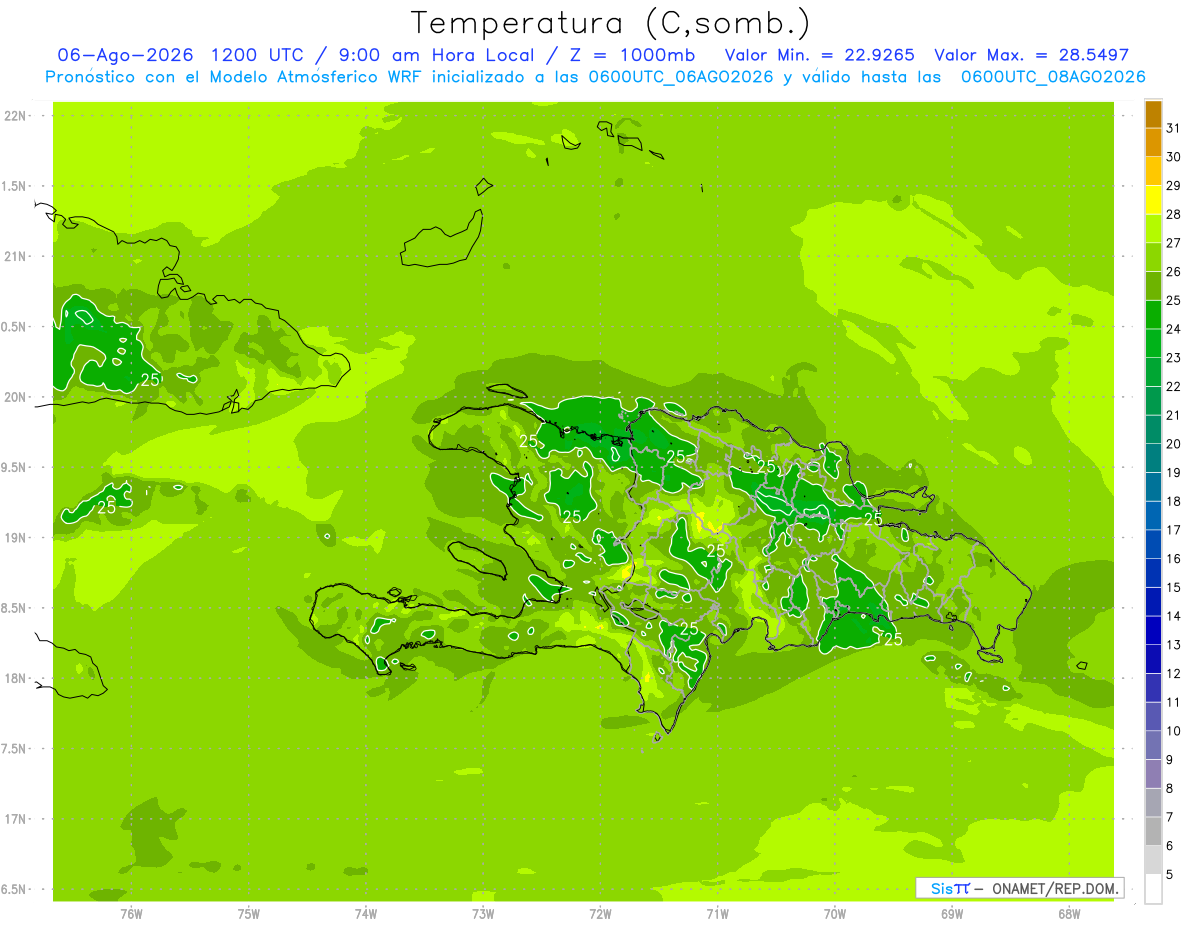The image size is (1200, 927).
Task: Click the "76W" longitude label
Action: pyautogui.click(x=131, y=914)
